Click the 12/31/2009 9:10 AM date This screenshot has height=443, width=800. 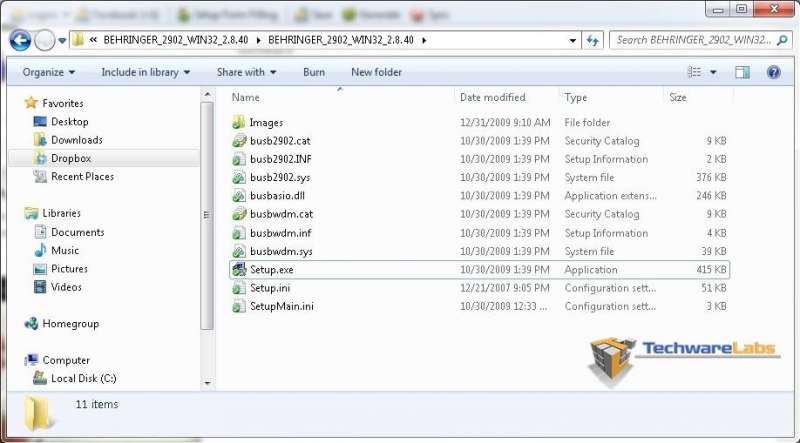coord(505,122)
